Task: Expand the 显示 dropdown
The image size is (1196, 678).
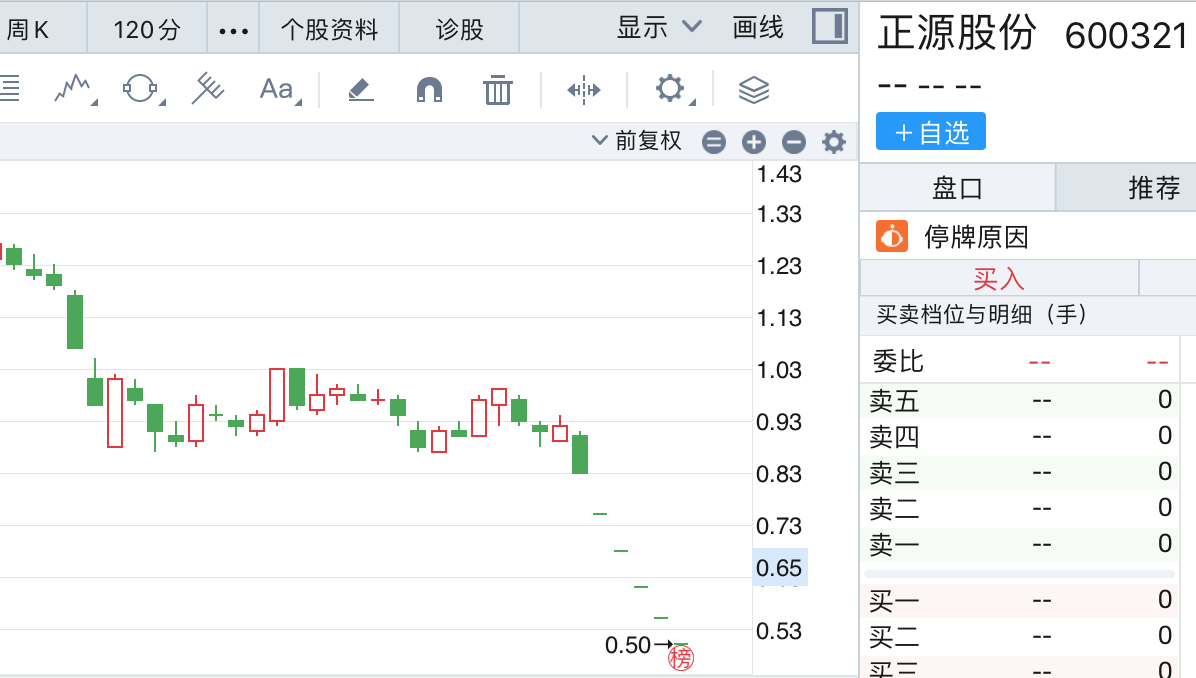Action: [659, 28]
